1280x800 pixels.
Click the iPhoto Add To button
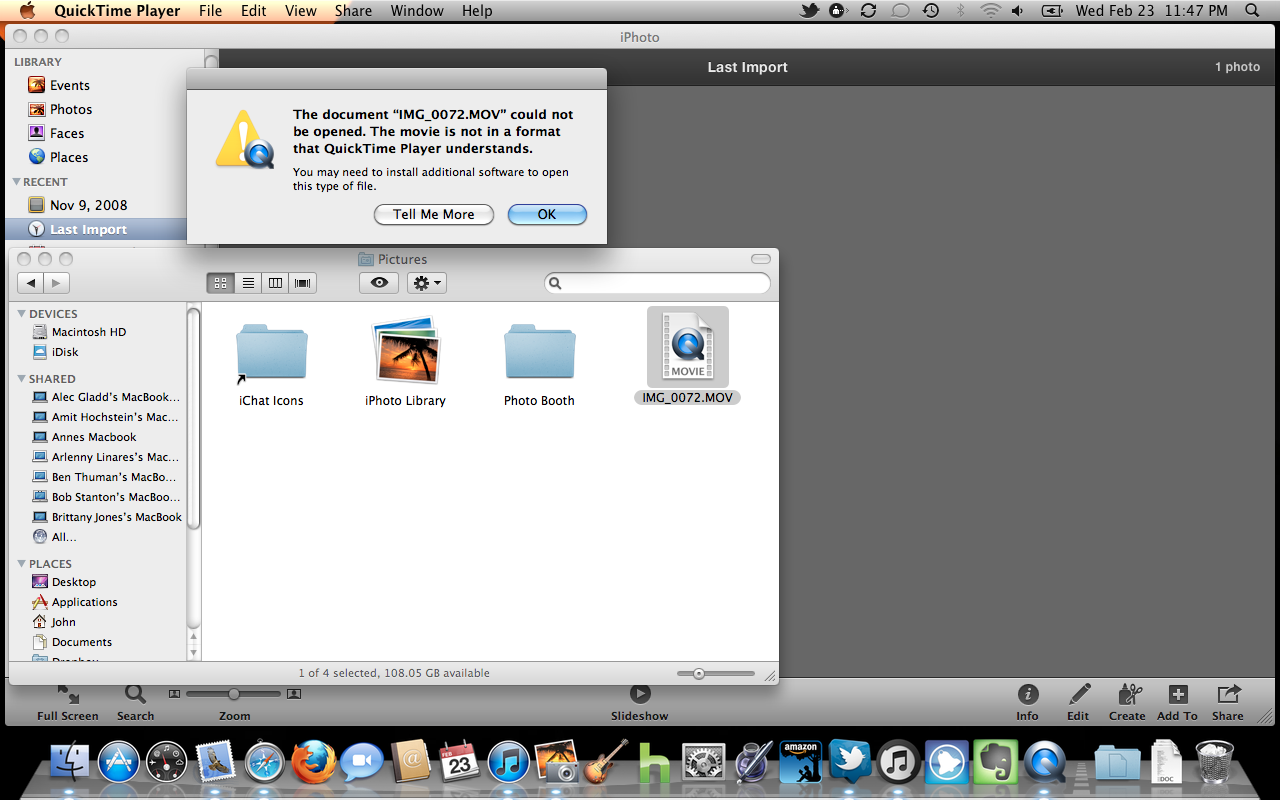click(x=1177, y=702)
